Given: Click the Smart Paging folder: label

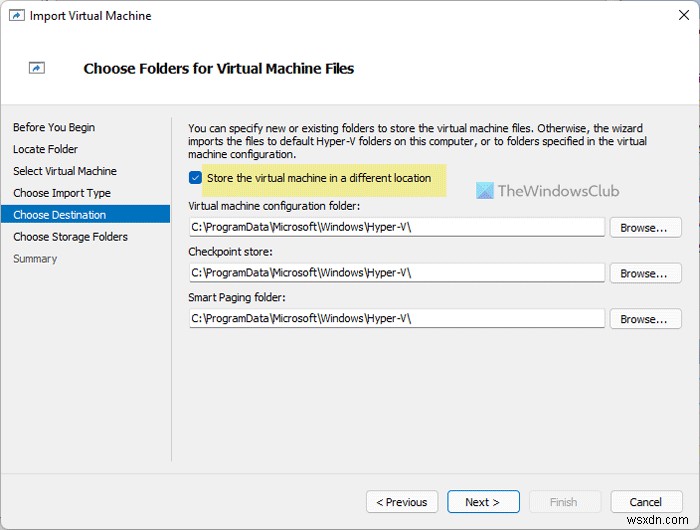Looking at the screenshot, I should pos(237,297).
